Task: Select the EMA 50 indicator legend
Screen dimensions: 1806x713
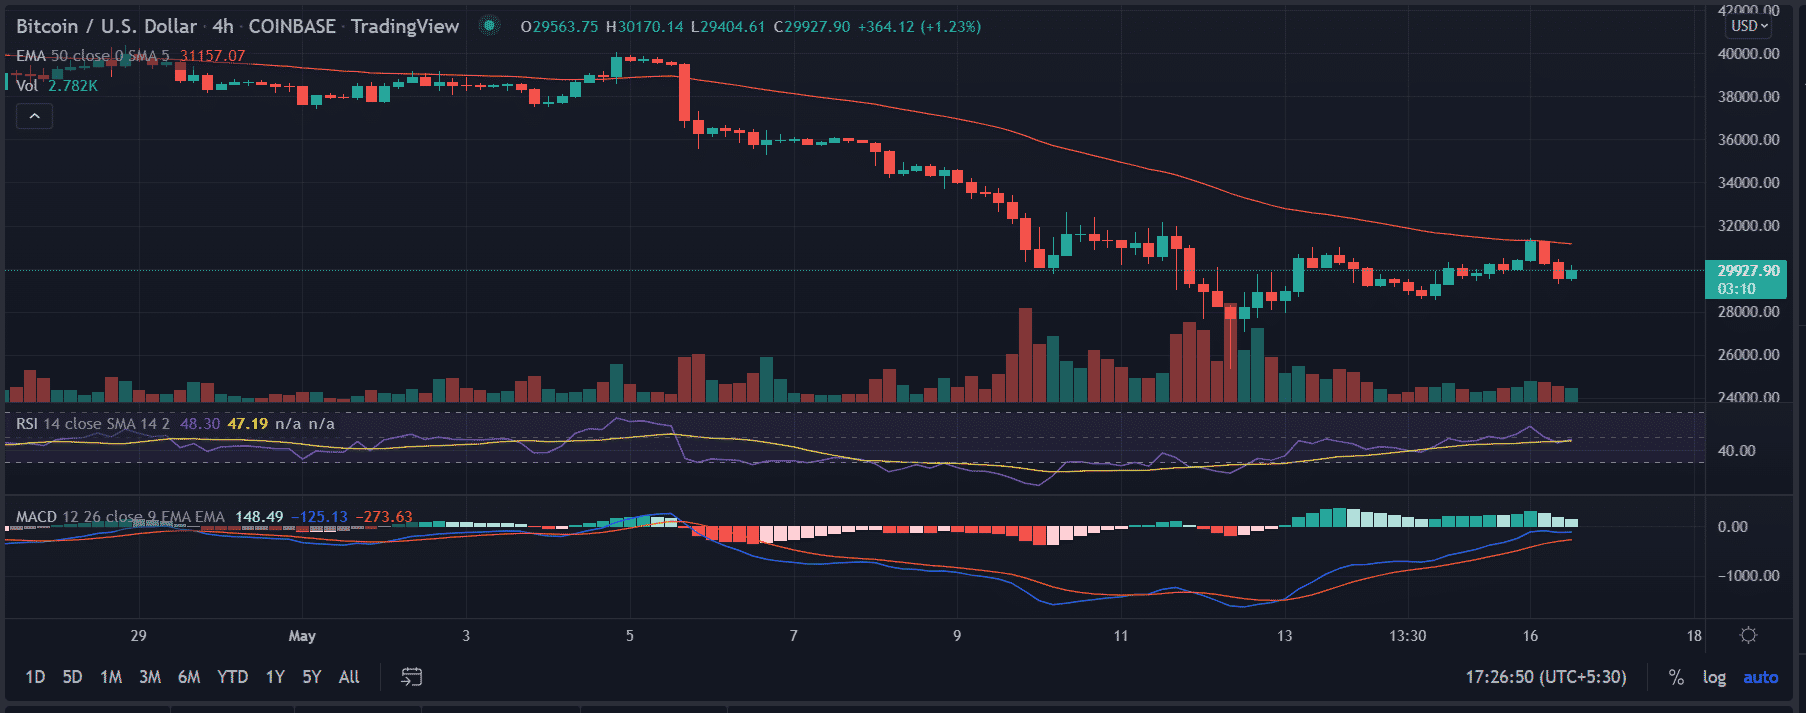Action: coord(62,56)
